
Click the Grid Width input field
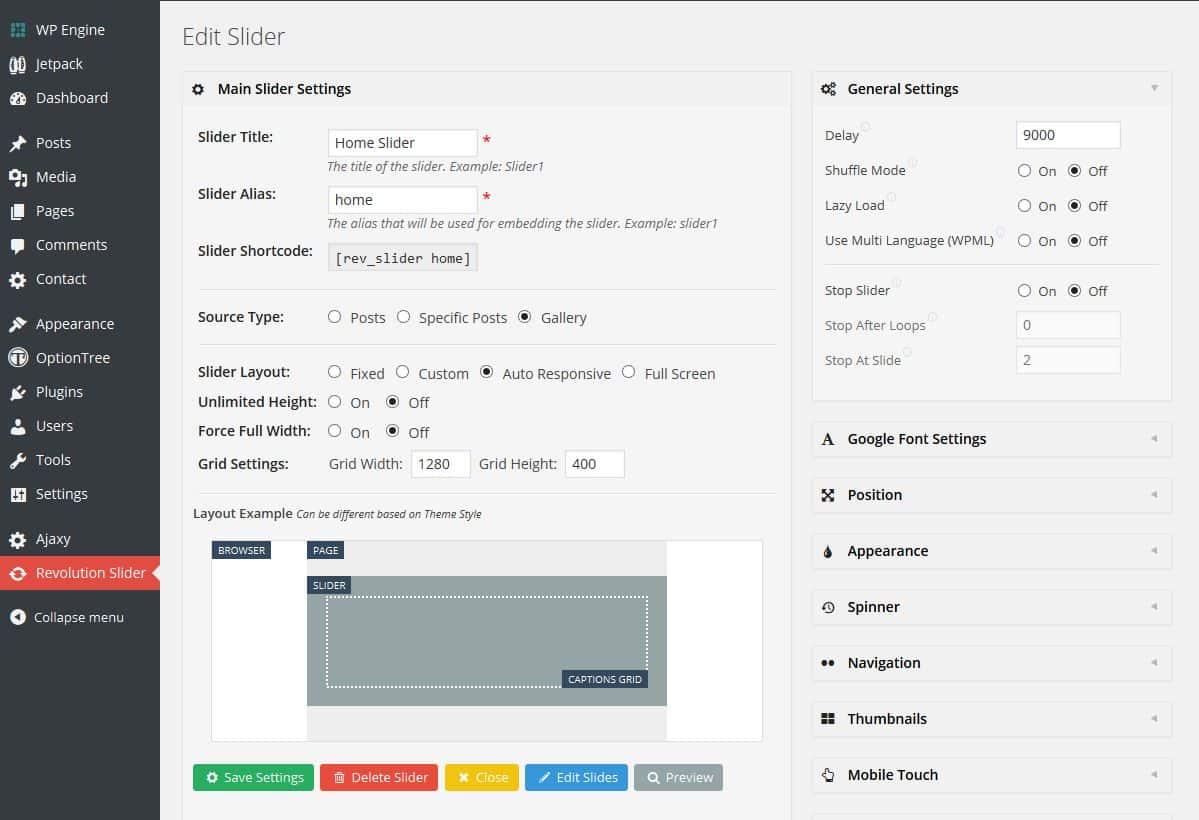(439, 464)
